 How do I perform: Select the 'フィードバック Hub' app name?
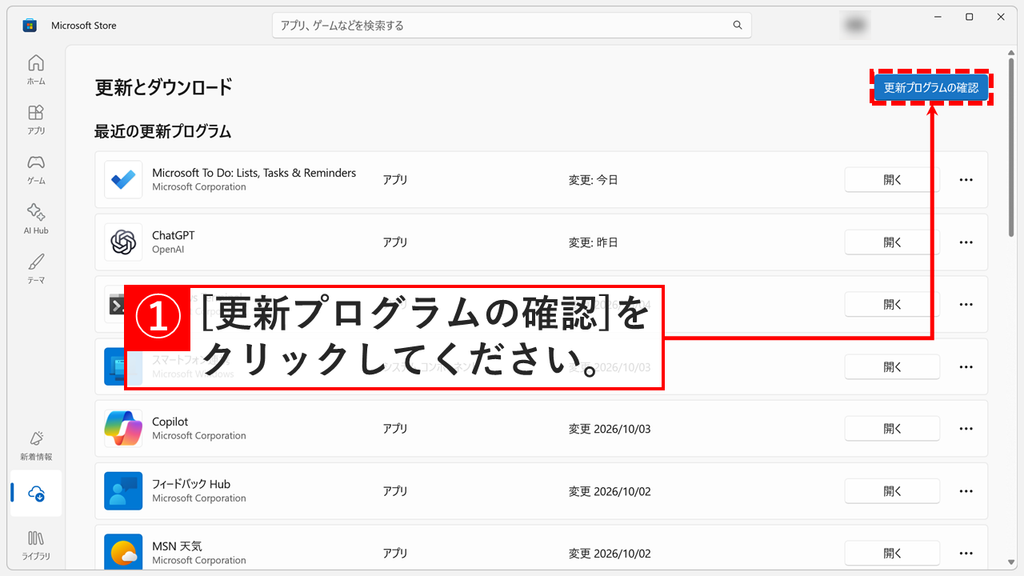(191, 484)
